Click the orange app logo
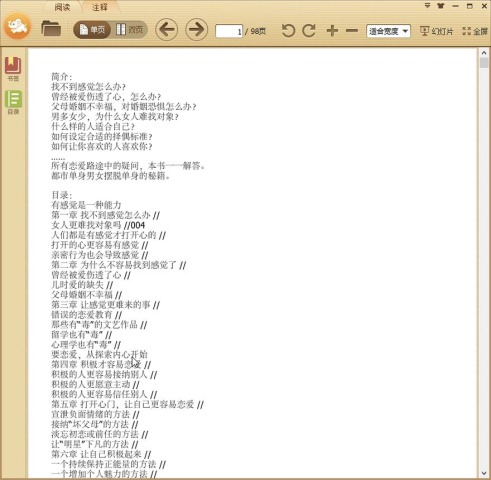 (x=17, y=26)
